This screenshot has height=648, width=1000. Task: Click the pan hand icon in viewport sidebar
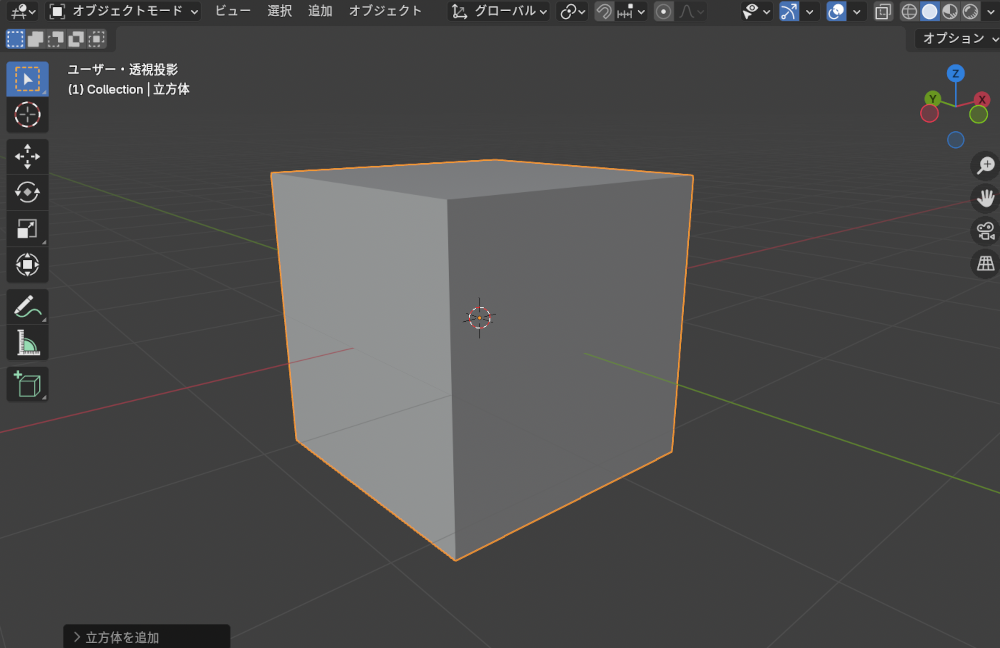tap(984, 199)
